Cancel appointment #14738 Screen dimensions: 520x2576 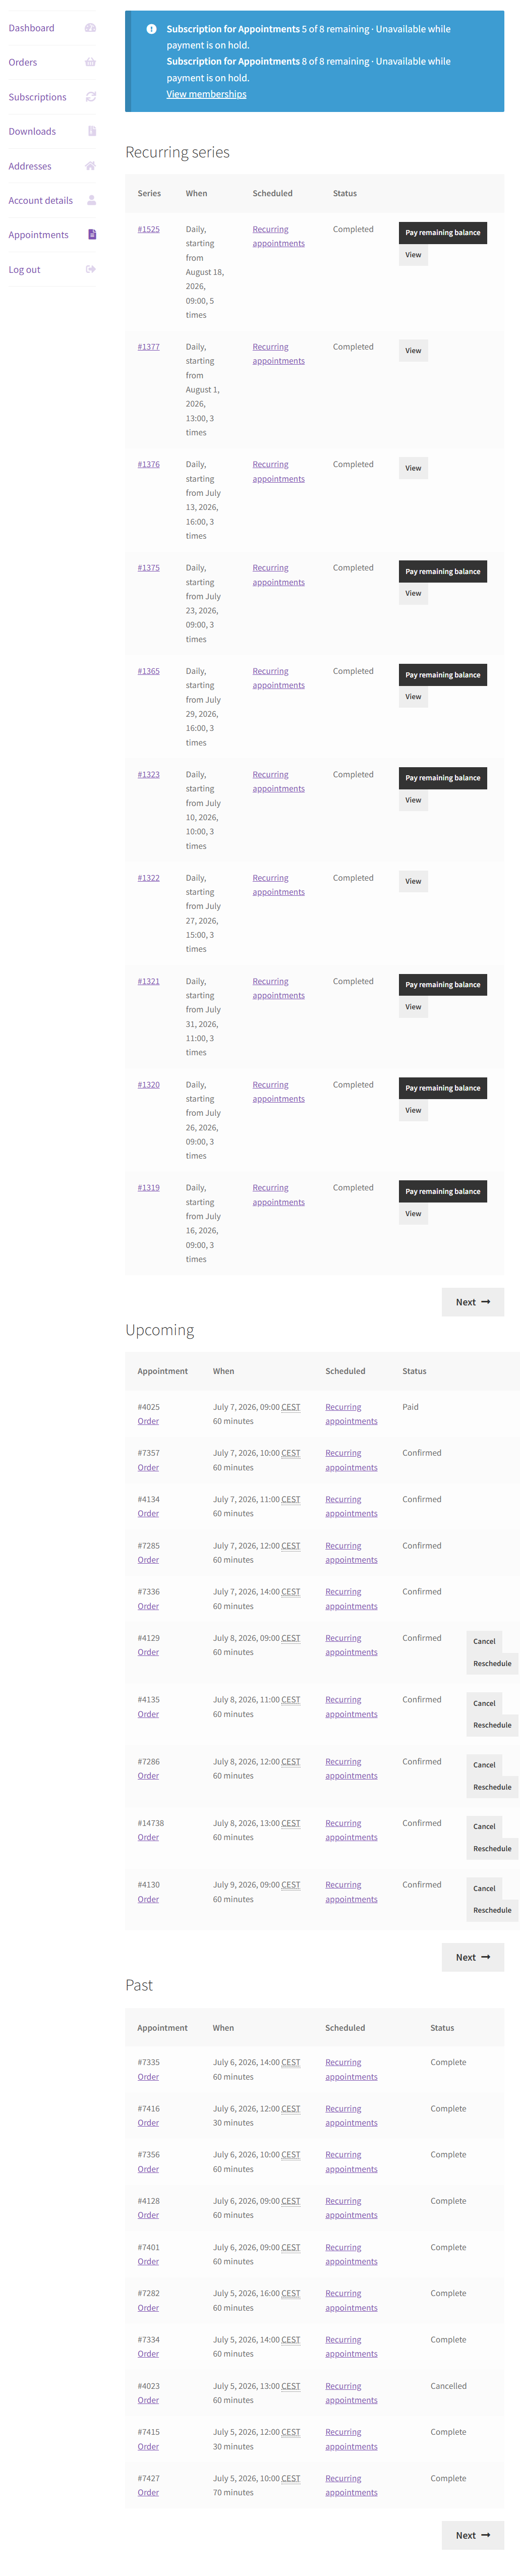pyautogui.click(x=484, y=1826)
